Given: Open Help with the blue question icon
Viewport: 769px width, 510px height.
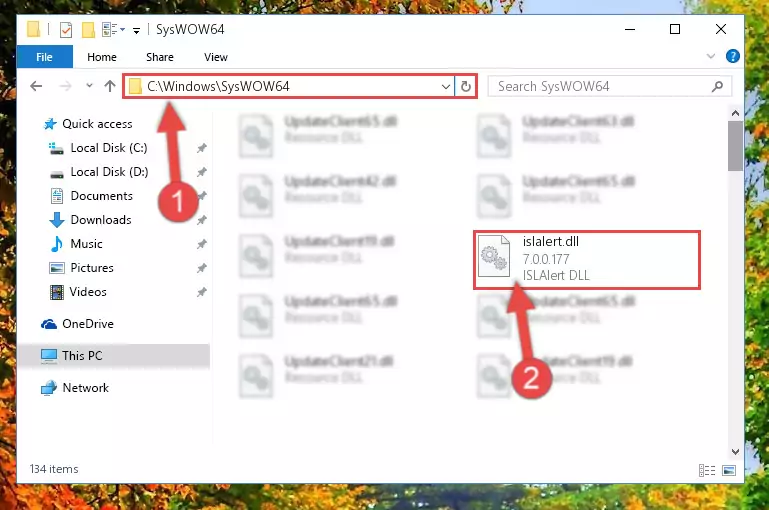Looking at the screenshot, I should click(x=732, y=56).
